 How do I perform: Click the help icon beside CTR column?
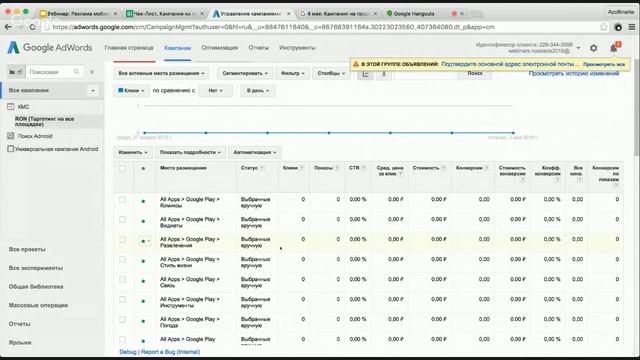[363, 168]
